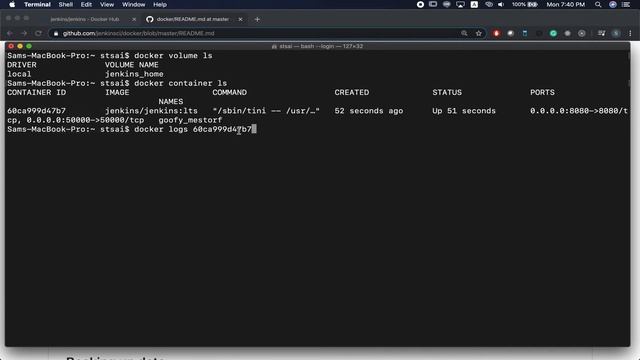Open the Apple menu
Screen dimensions: 640x360
[12, 4]
